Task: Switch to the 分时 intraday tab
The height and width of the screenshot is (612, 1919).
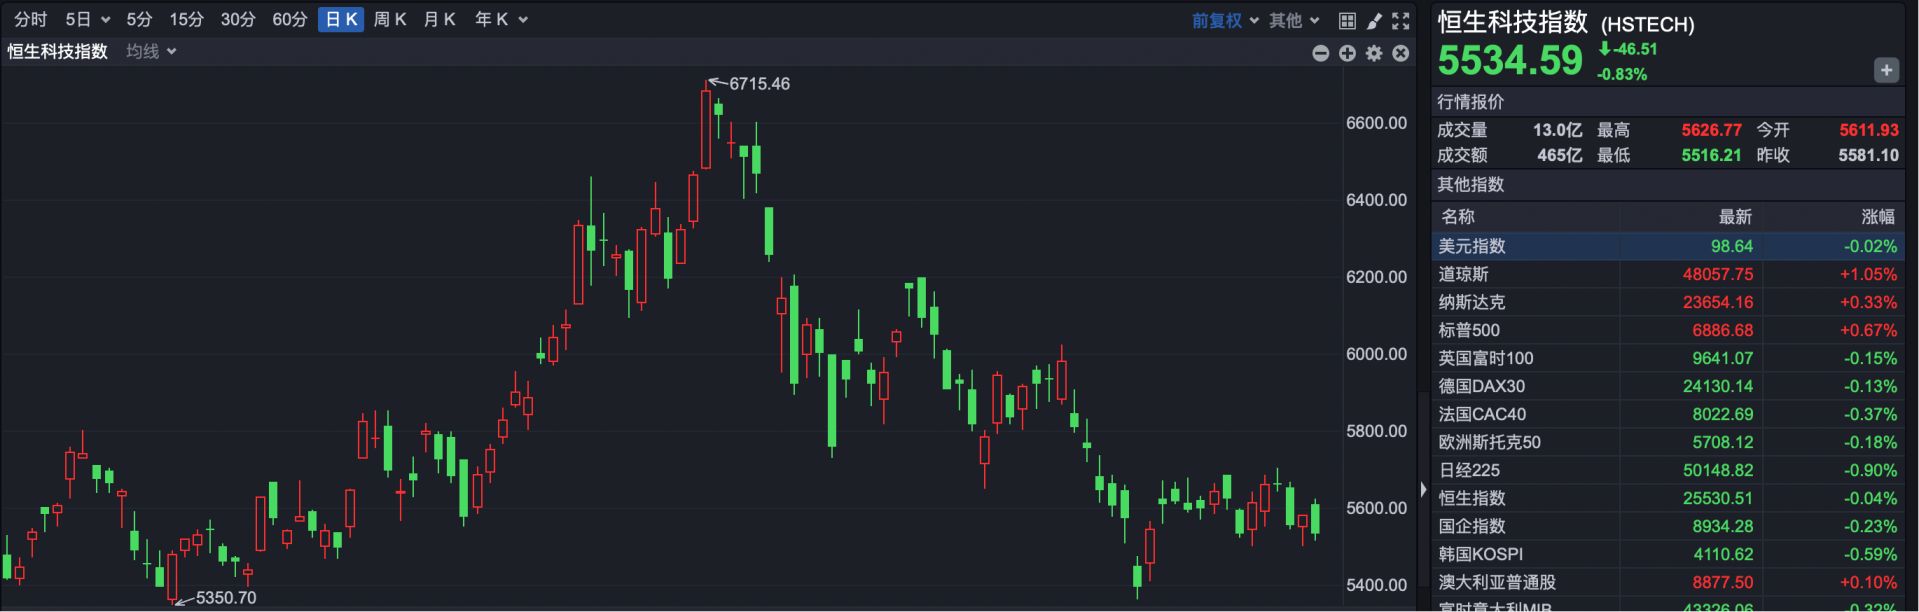Action: click(30, 20)
